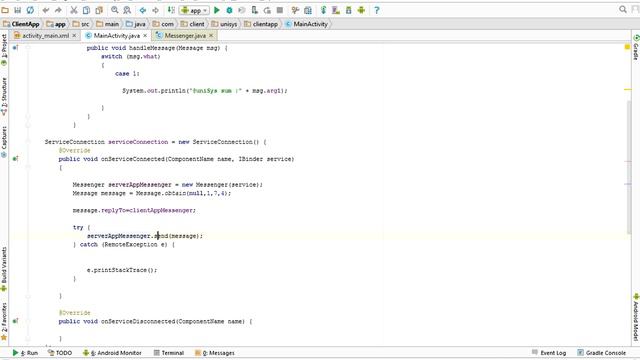This screenshot has width=640, height=360.
Task: Open the Terminal tool window
Action: tap(169, 353)
